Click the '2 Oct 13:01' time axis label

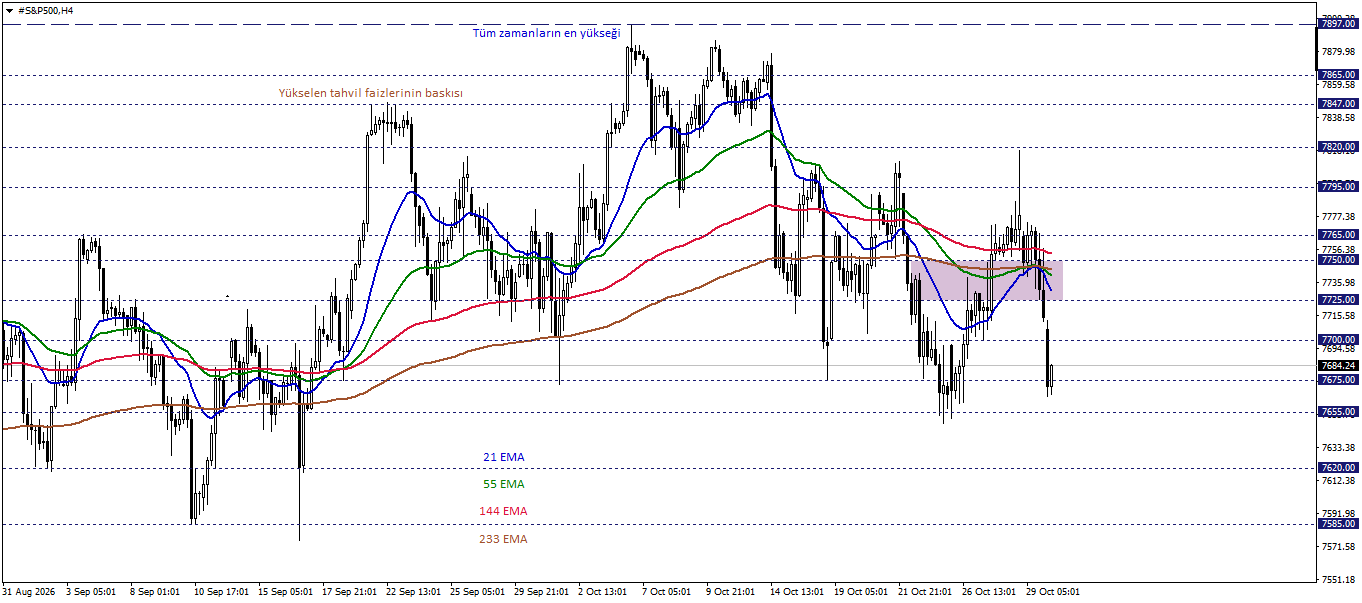pos(603,591)
